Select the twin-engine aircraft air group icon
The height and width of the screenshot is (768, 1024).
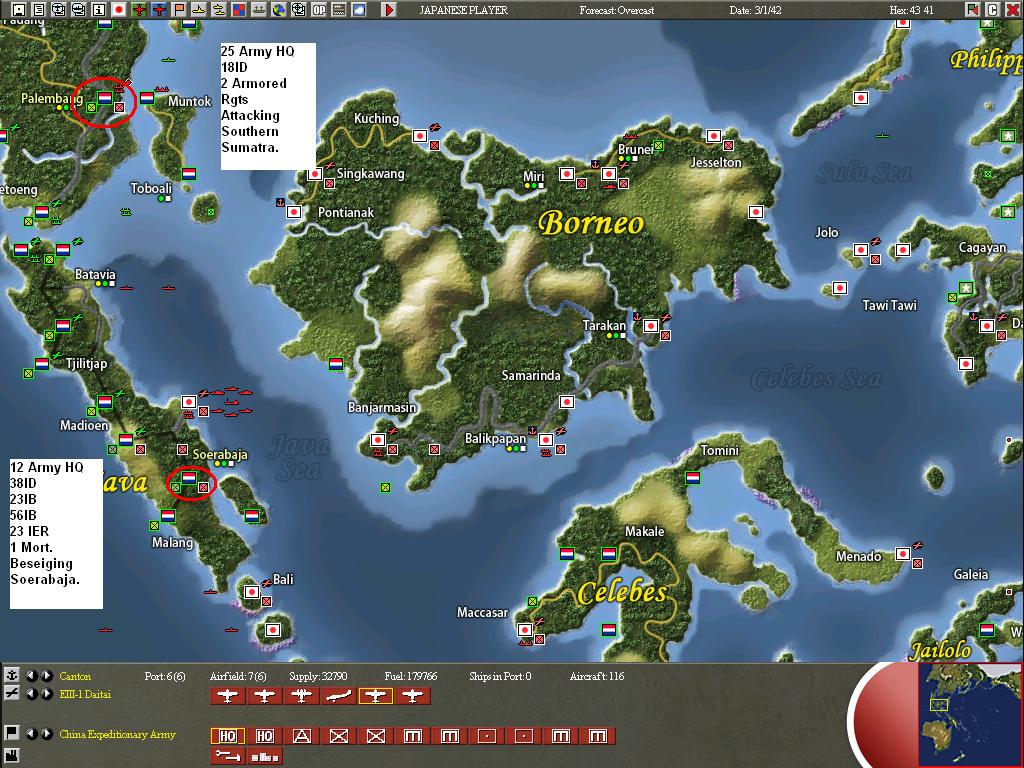coord(301,696)
